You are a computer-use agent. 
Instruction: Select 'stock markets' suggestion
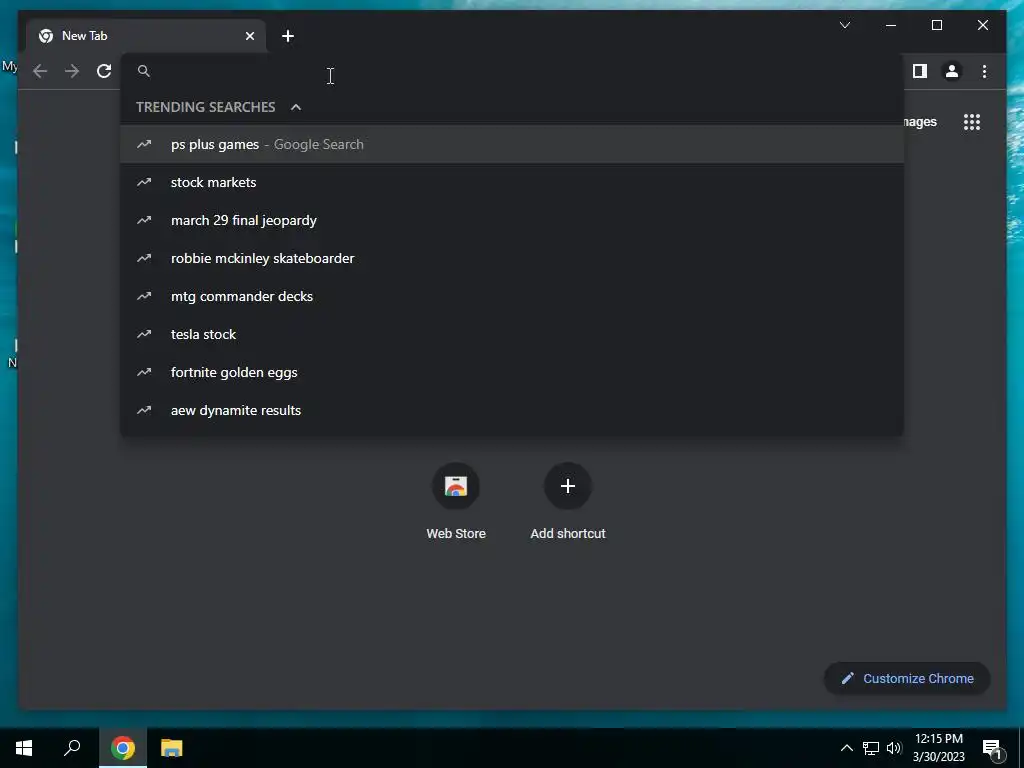coord(512,182)
